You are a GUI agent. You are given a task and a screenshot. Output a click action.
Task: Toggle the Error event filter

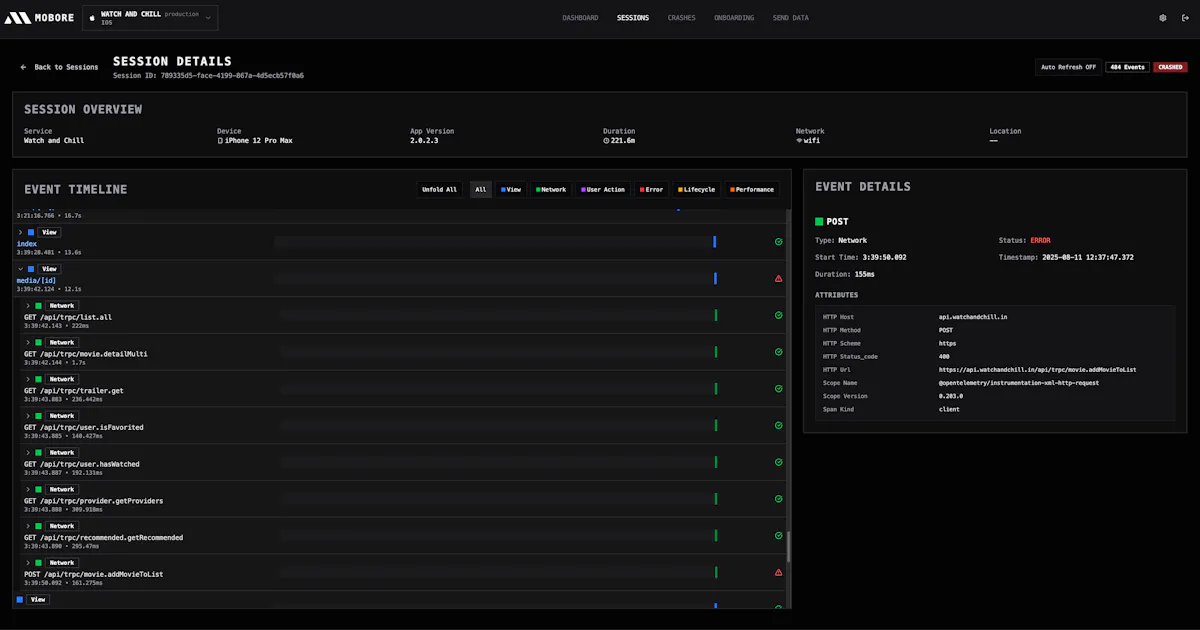pyautogui.click(x=651, y=189)
